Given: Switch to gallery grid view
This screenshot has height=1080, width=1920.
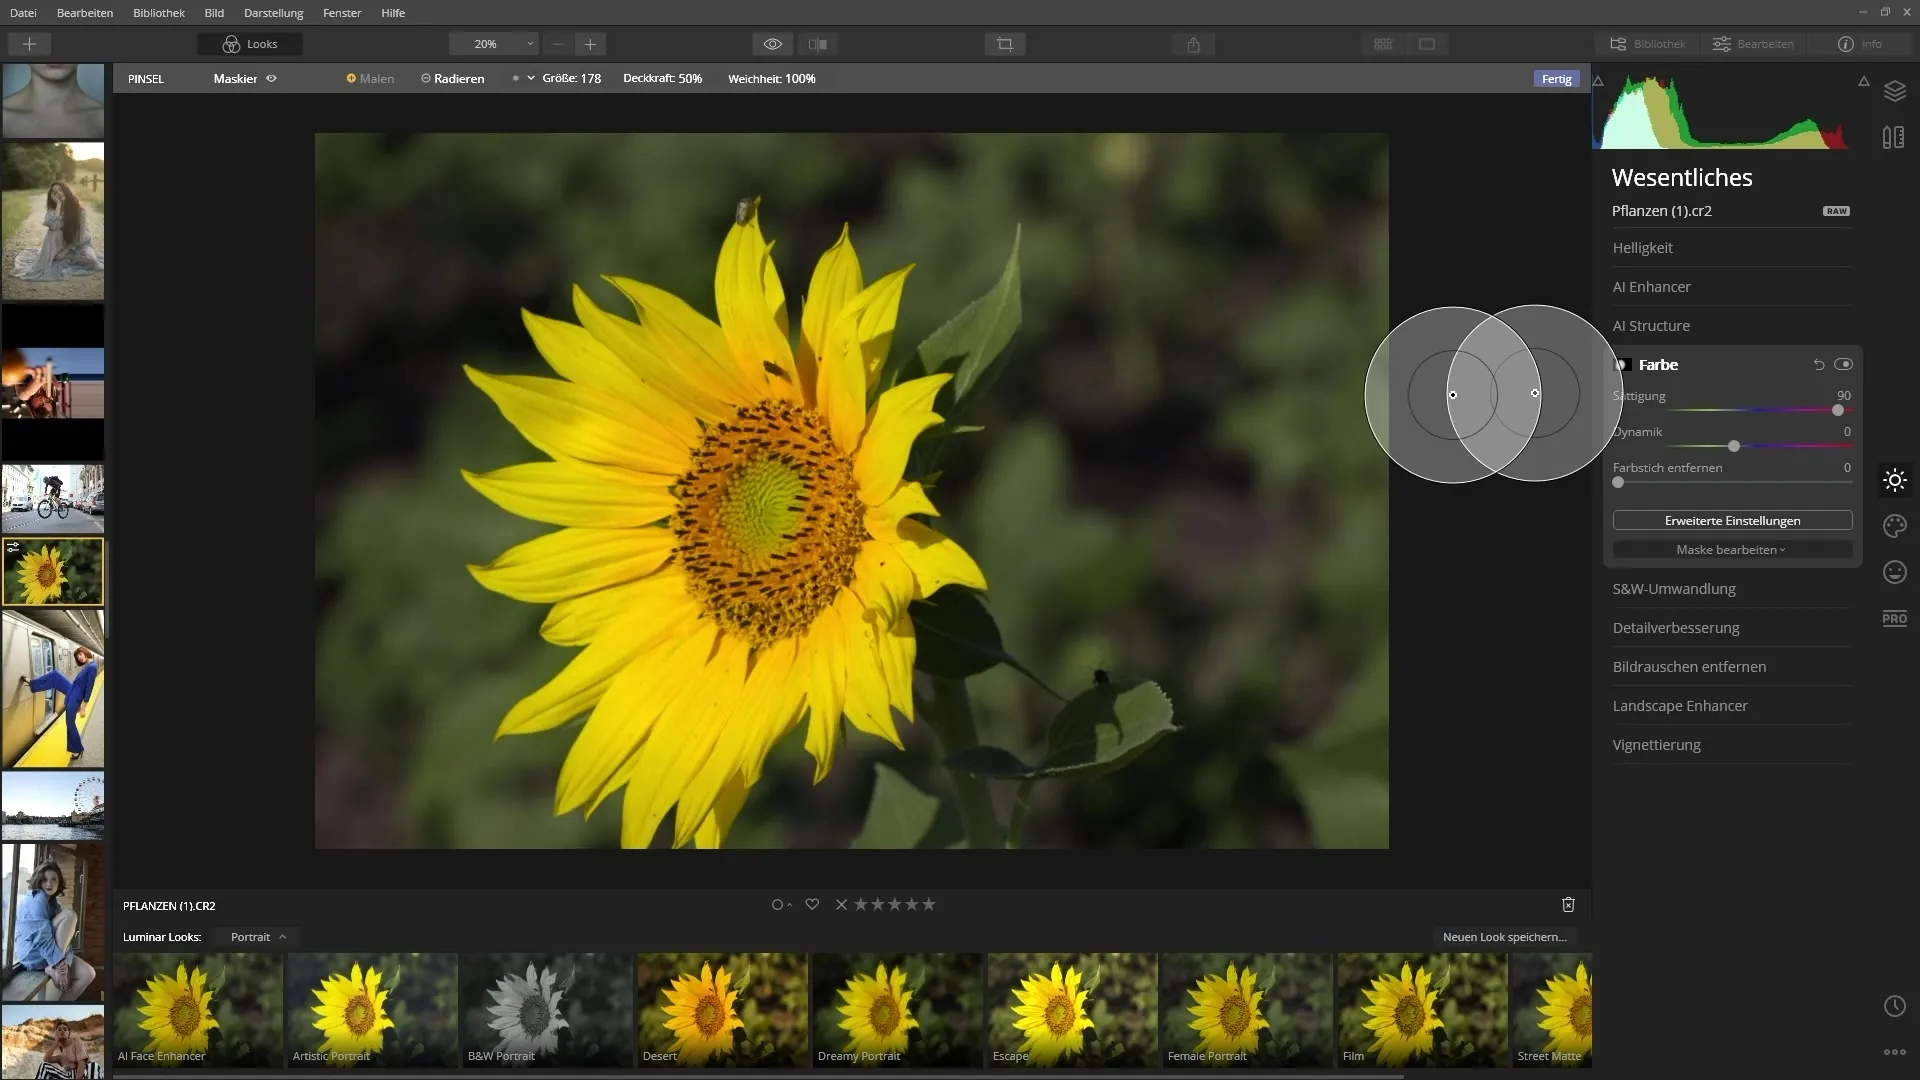Looking at the screenshot, I should click(x=1383, y=44).
